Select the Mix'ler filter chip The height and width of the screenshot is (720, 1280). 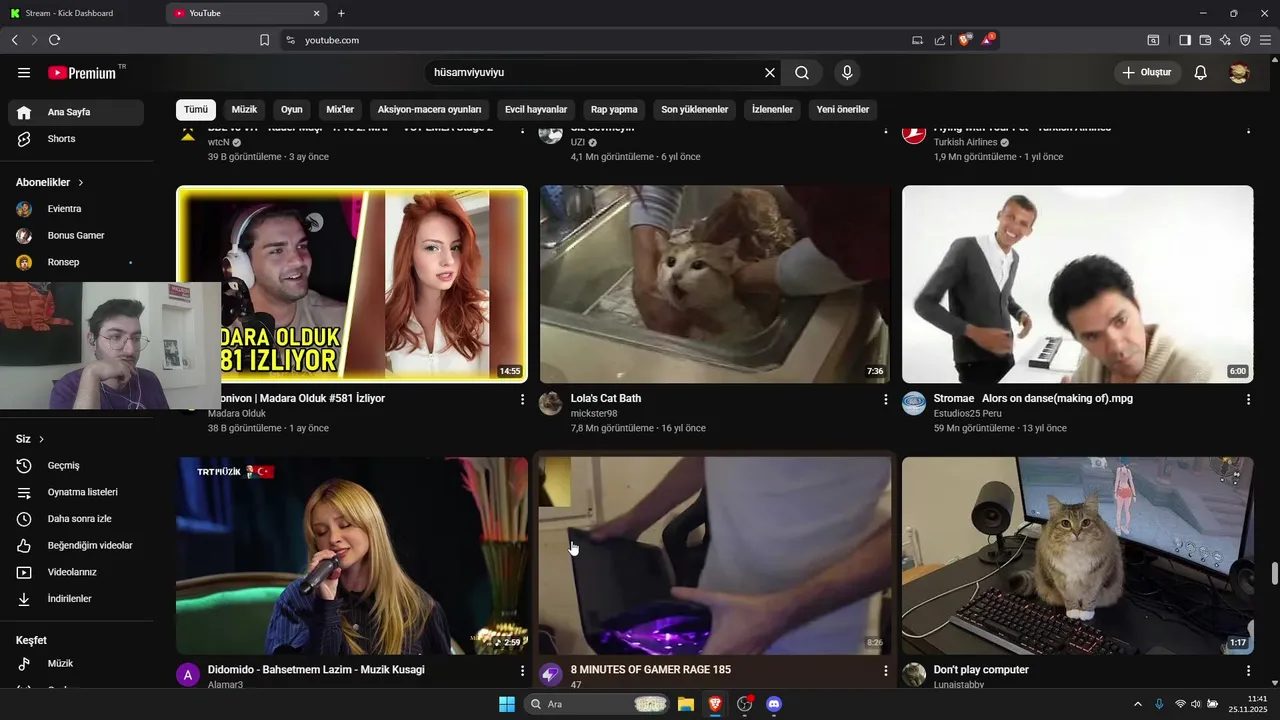[x=340, y=110]
